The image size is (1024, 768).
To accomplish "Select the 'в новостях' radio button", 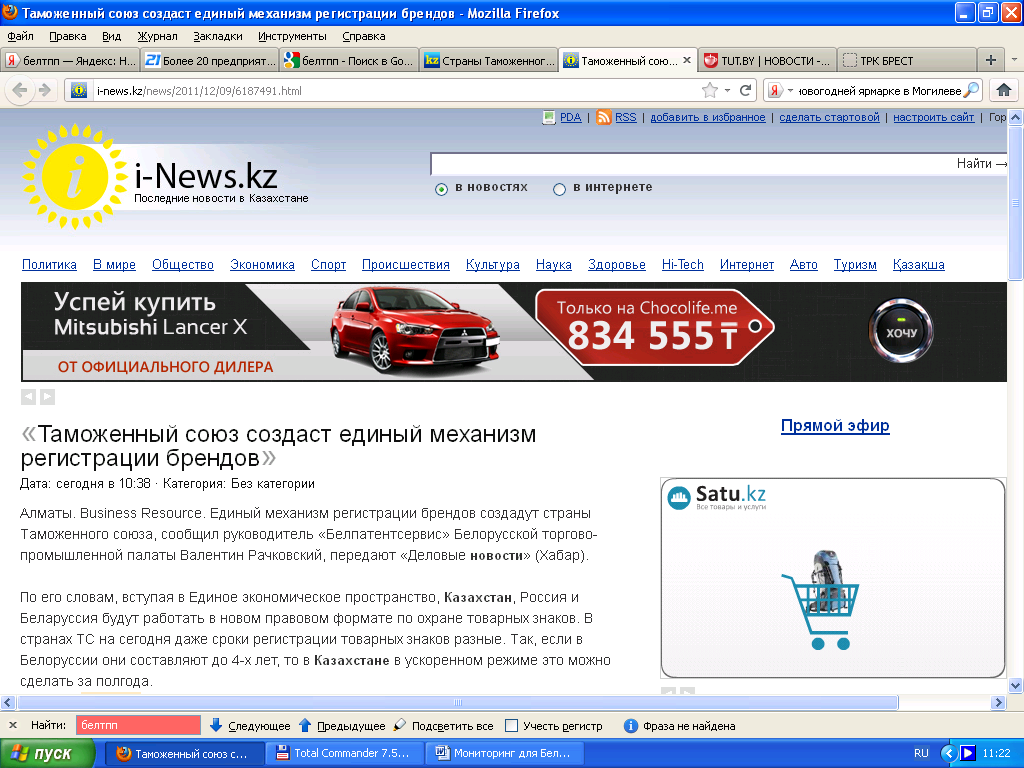I will [x=441, y=189].
